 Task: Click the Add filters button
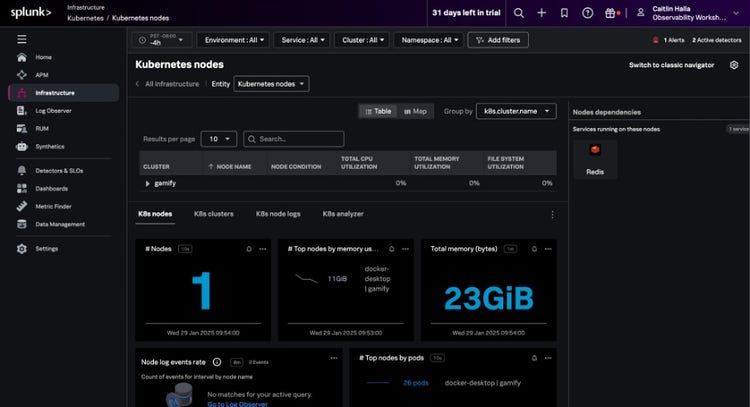coord(497,40)
